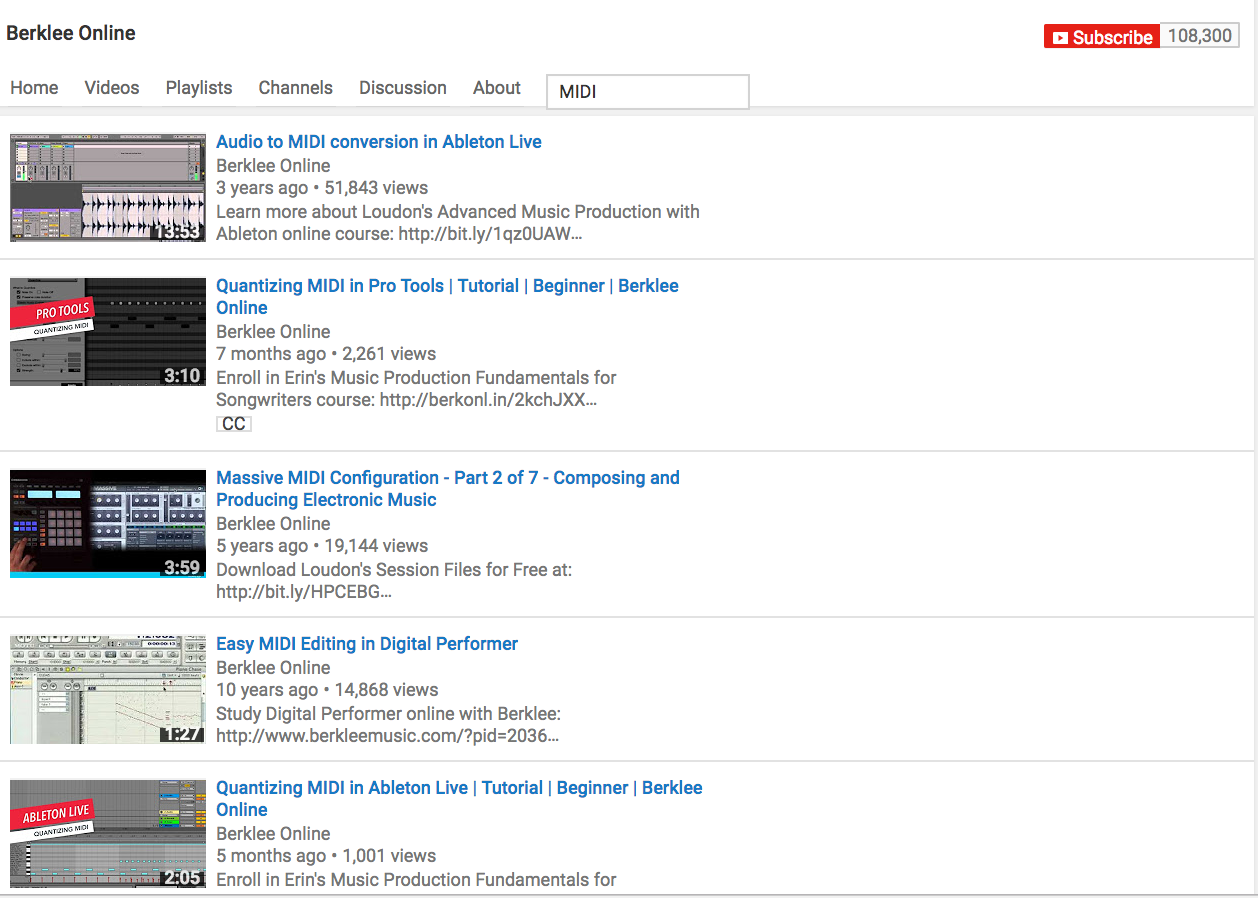The height and width of the screenshot is (898, 1258).
Task: Open the Home tab
Action: coord(34,88)
